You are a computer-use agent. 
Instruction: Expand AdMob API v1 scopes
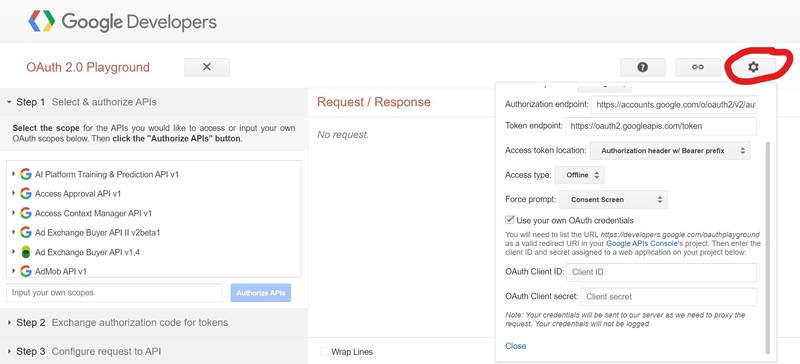point(13,271)
